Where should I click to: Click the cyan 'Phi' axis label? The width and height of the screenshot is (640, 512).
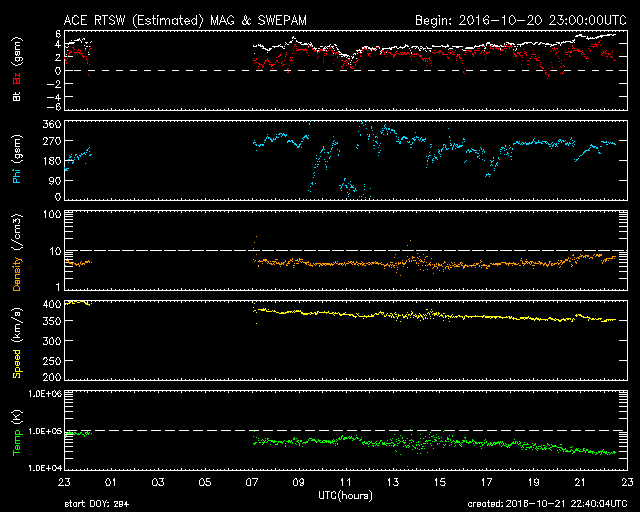(17, 174)
